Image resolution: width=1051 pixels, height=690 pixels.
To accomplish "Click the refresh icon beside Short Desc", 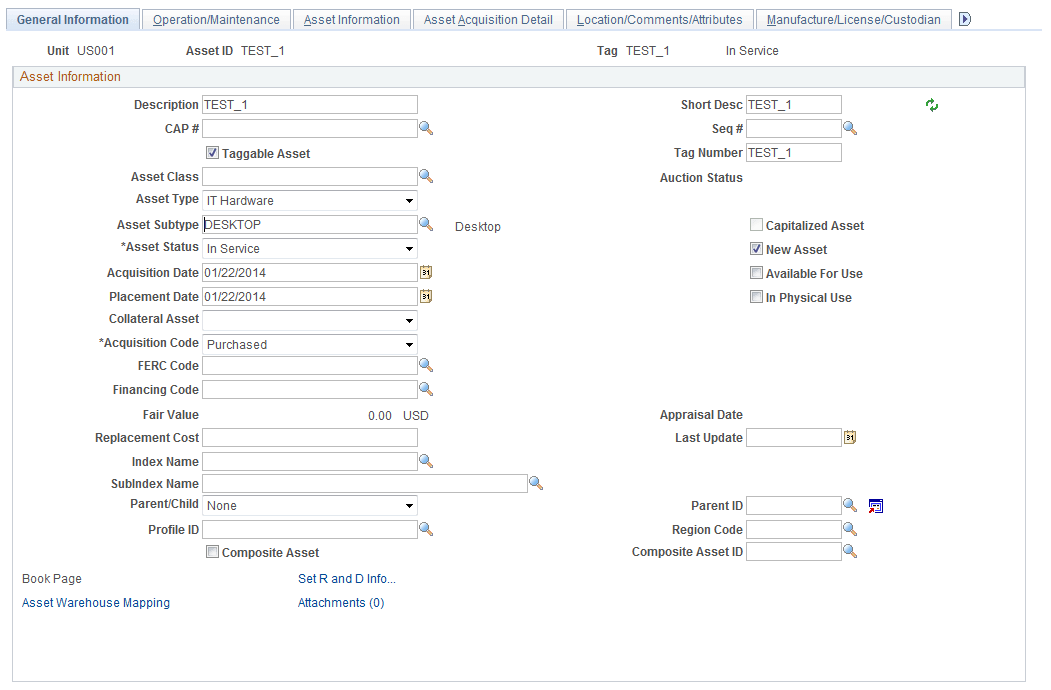I will (x=931, y=104).
